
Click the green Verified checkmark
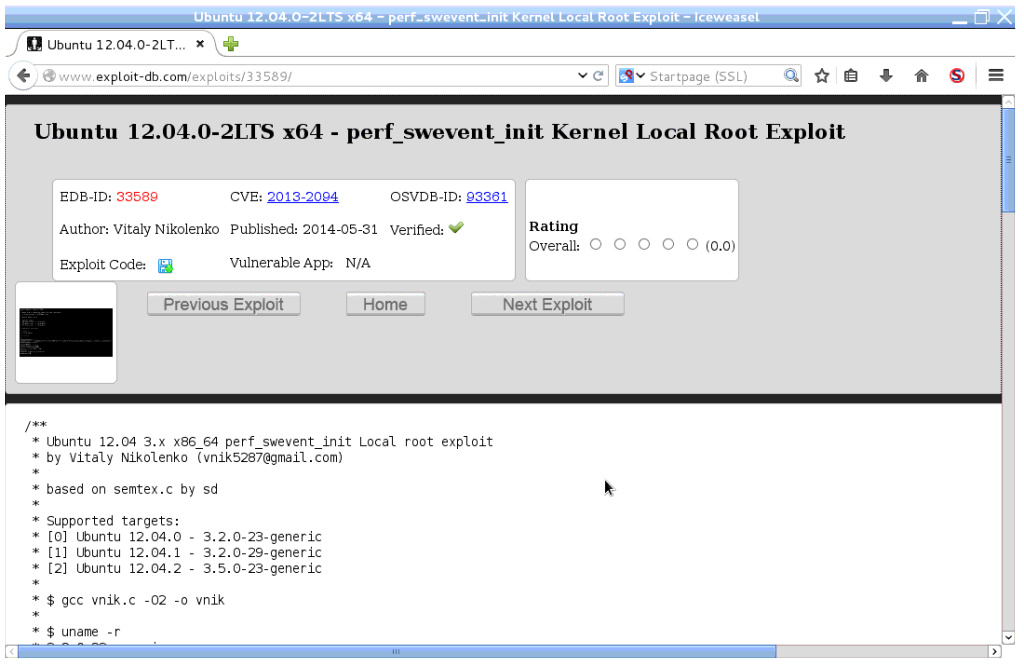[456, 227]
